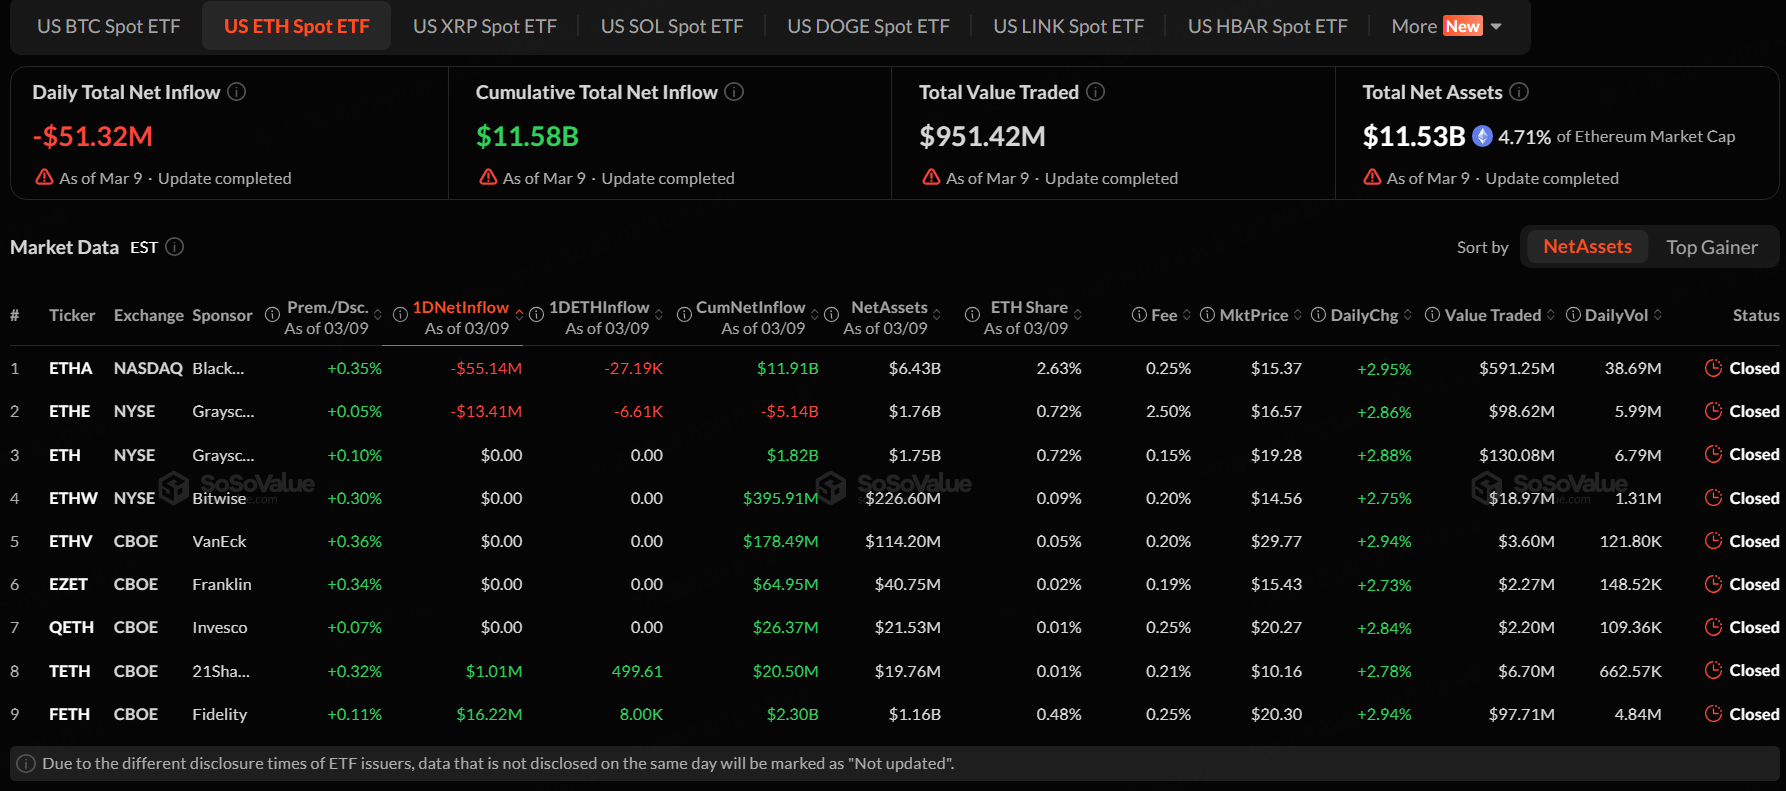
Task: Click the Closed status clock icon for ETHA
Action: click(1713, 368)
